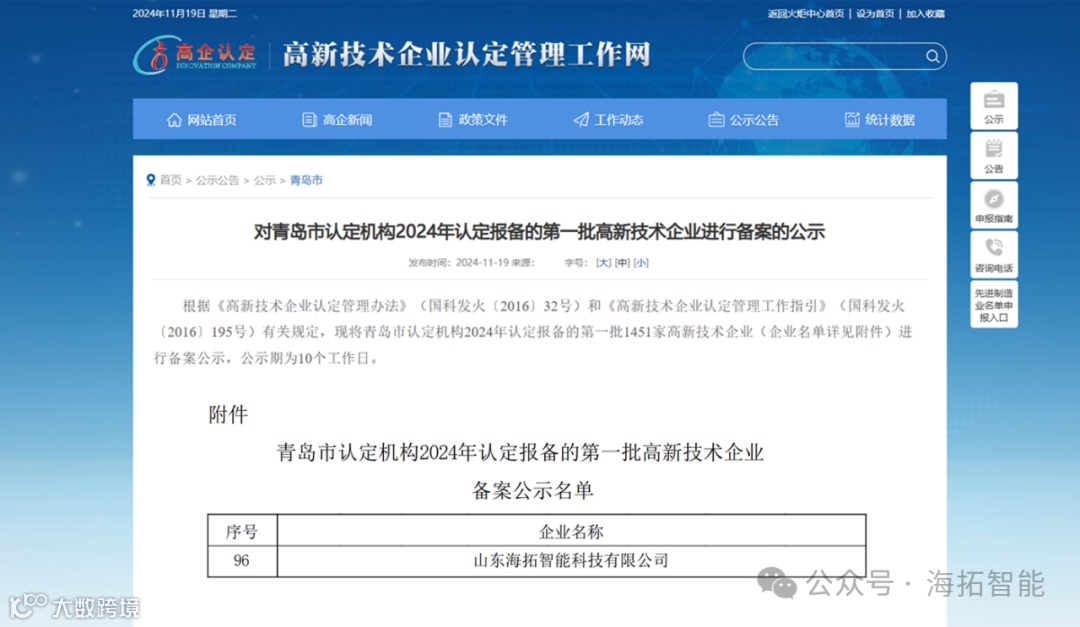Open the 申报指南 sidebar icon
The image size is (1080, 627).
coord(994,205)
